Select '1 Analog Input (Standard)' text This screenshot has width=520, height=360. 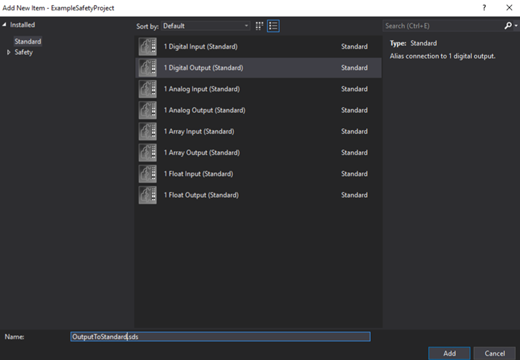[x=202, y=89]
